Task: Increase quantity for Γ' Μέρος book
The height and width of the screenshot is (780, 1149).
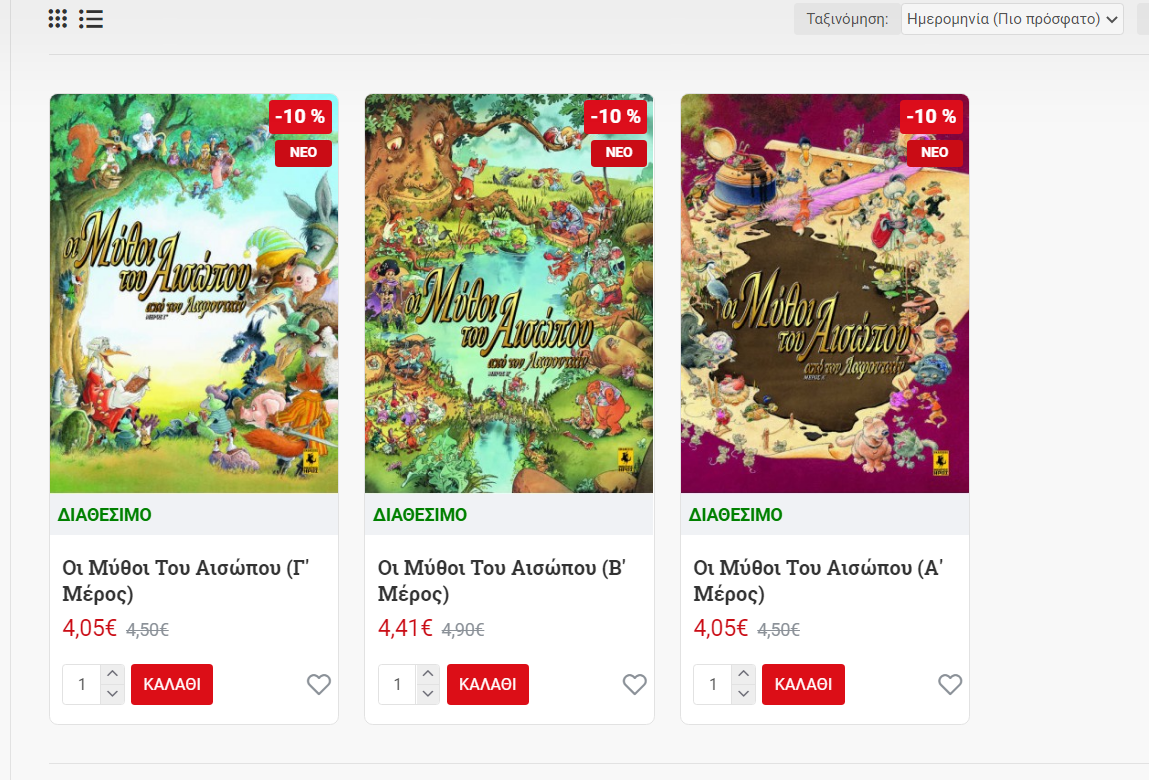Action: (112, 674)
